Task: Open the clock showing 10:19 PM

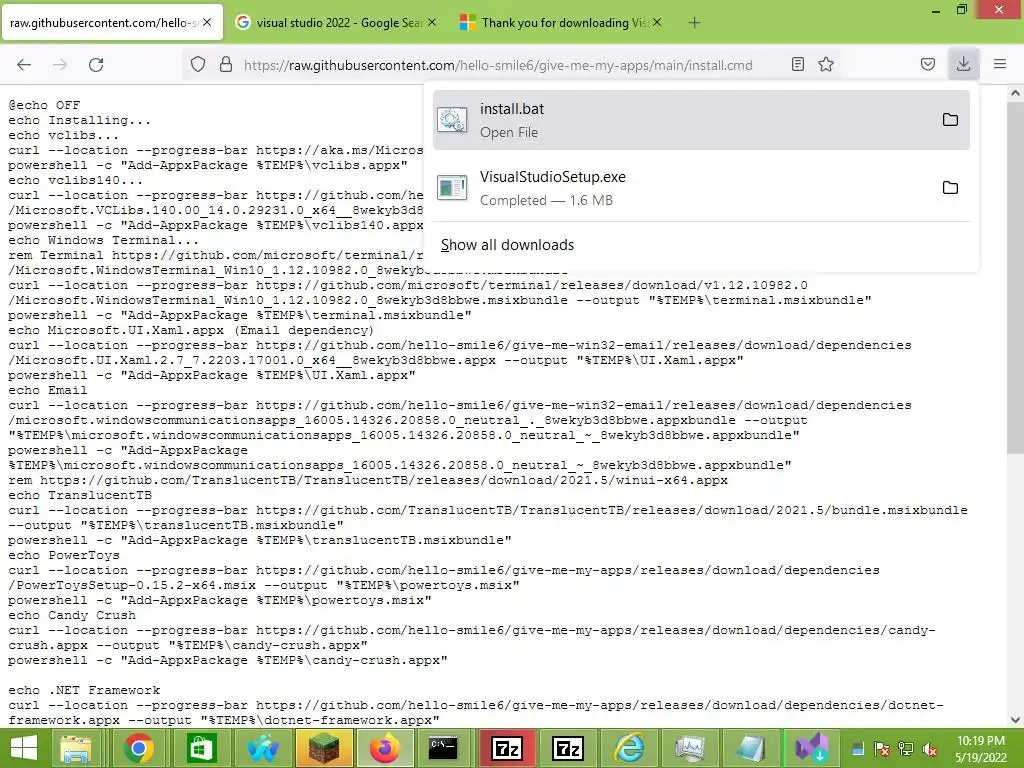Action: [981, 749]
